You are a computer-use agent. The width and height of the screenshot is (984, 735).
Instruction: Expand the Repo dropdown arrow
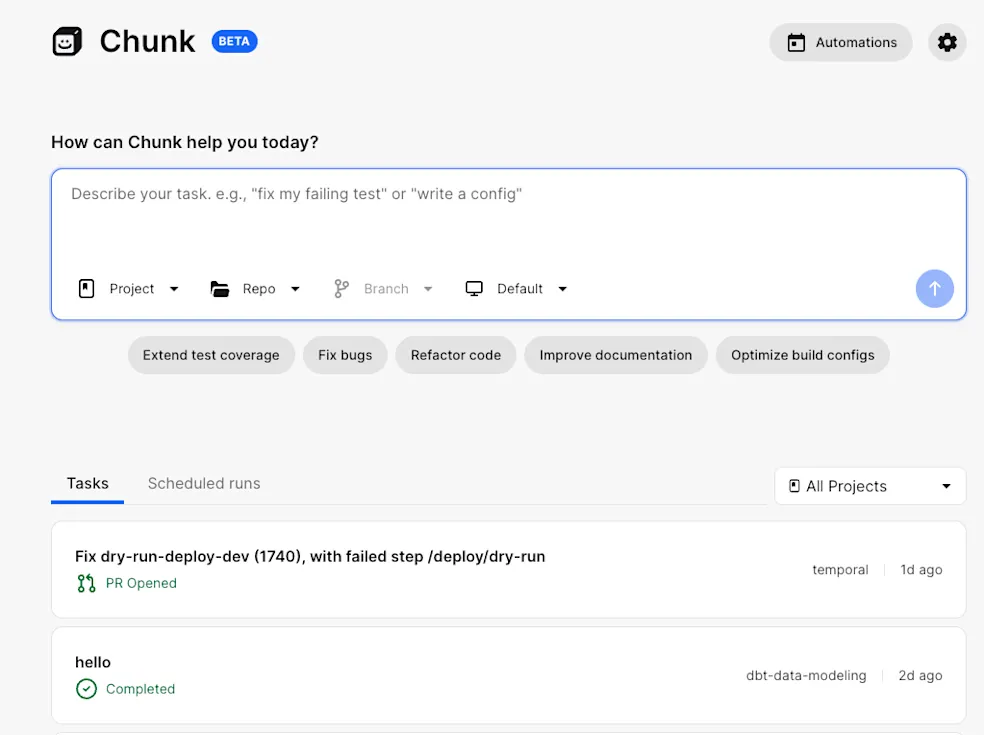pyautogui.click(x=295, y=289)
